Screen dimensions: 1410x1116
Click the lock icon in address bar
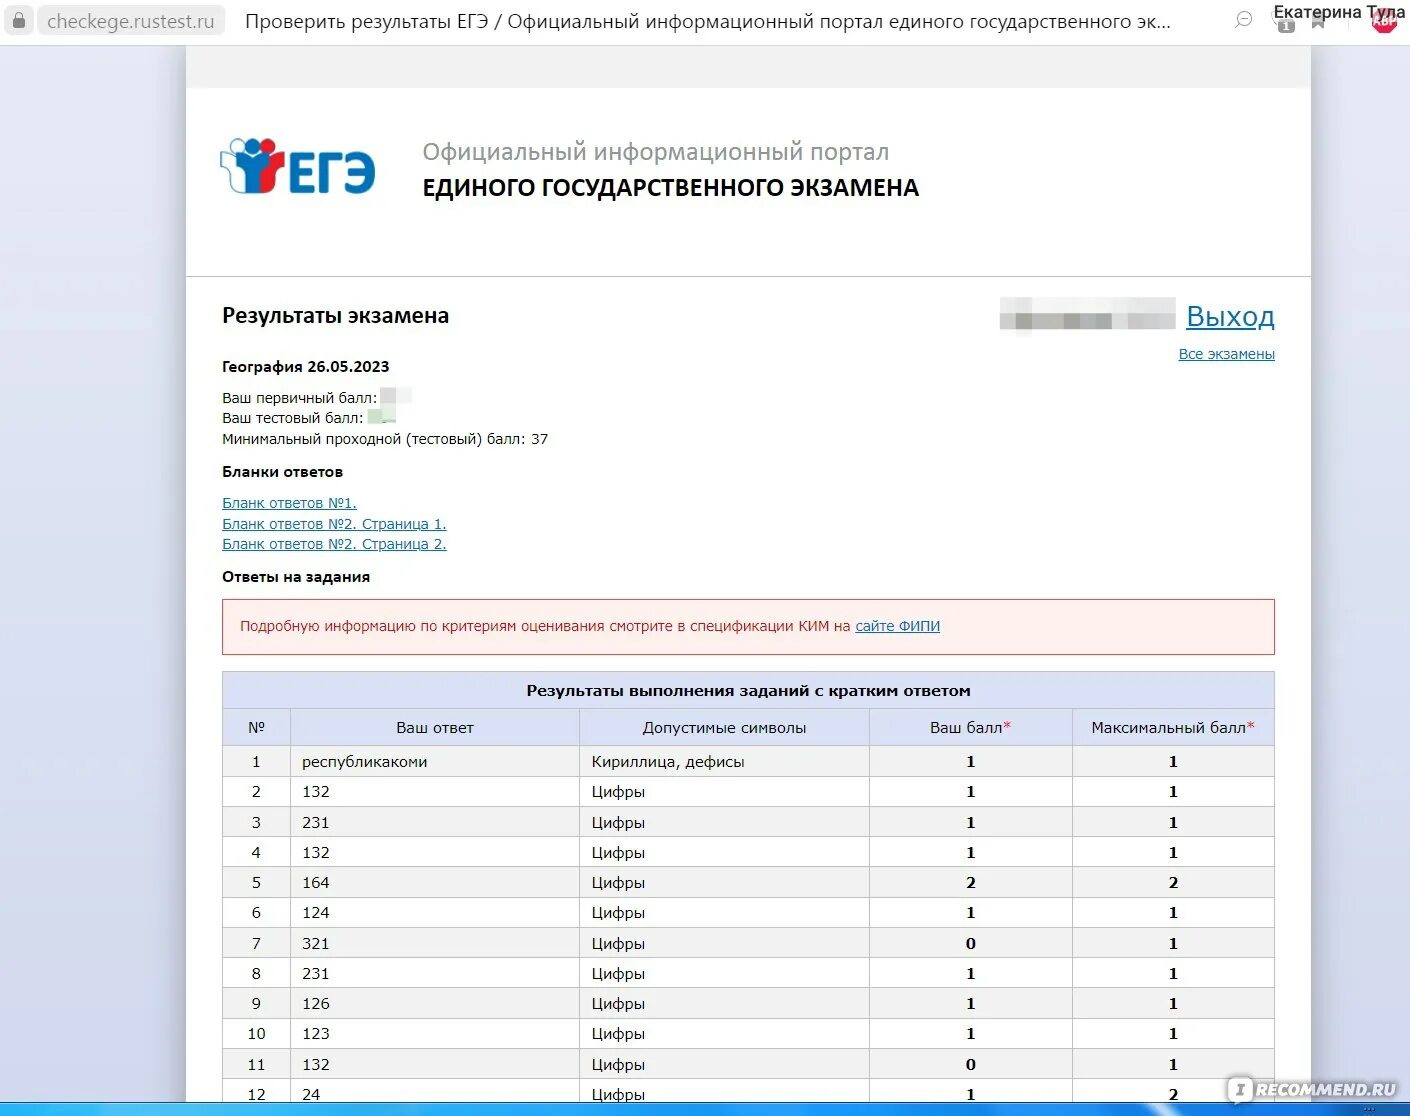18,20
